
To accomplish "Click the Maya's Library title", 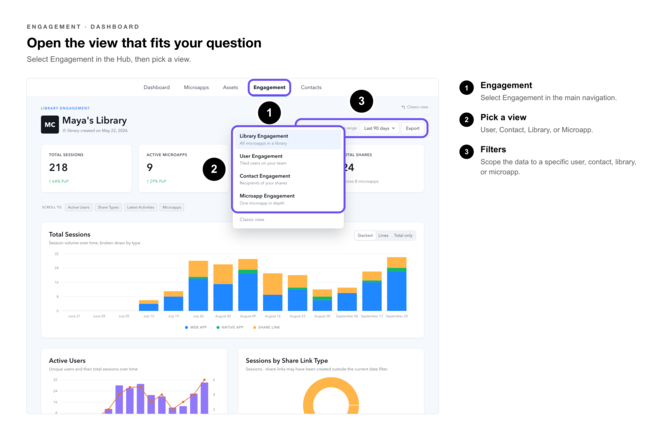I will (x=94, y=120).
